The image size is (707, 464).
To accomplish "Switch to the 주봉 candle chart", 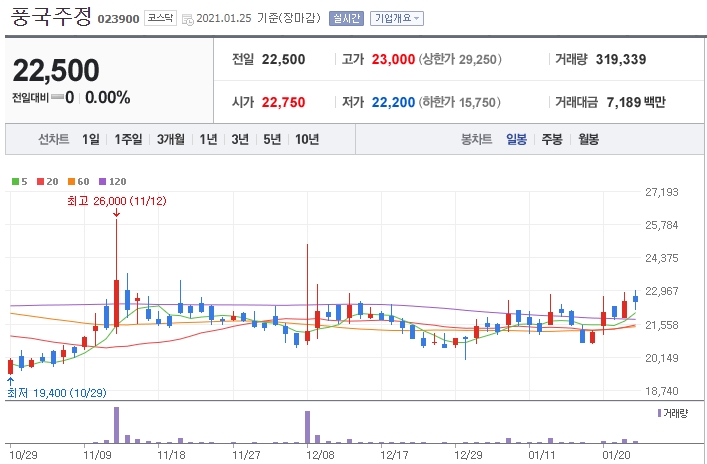I will coord(552,139).
